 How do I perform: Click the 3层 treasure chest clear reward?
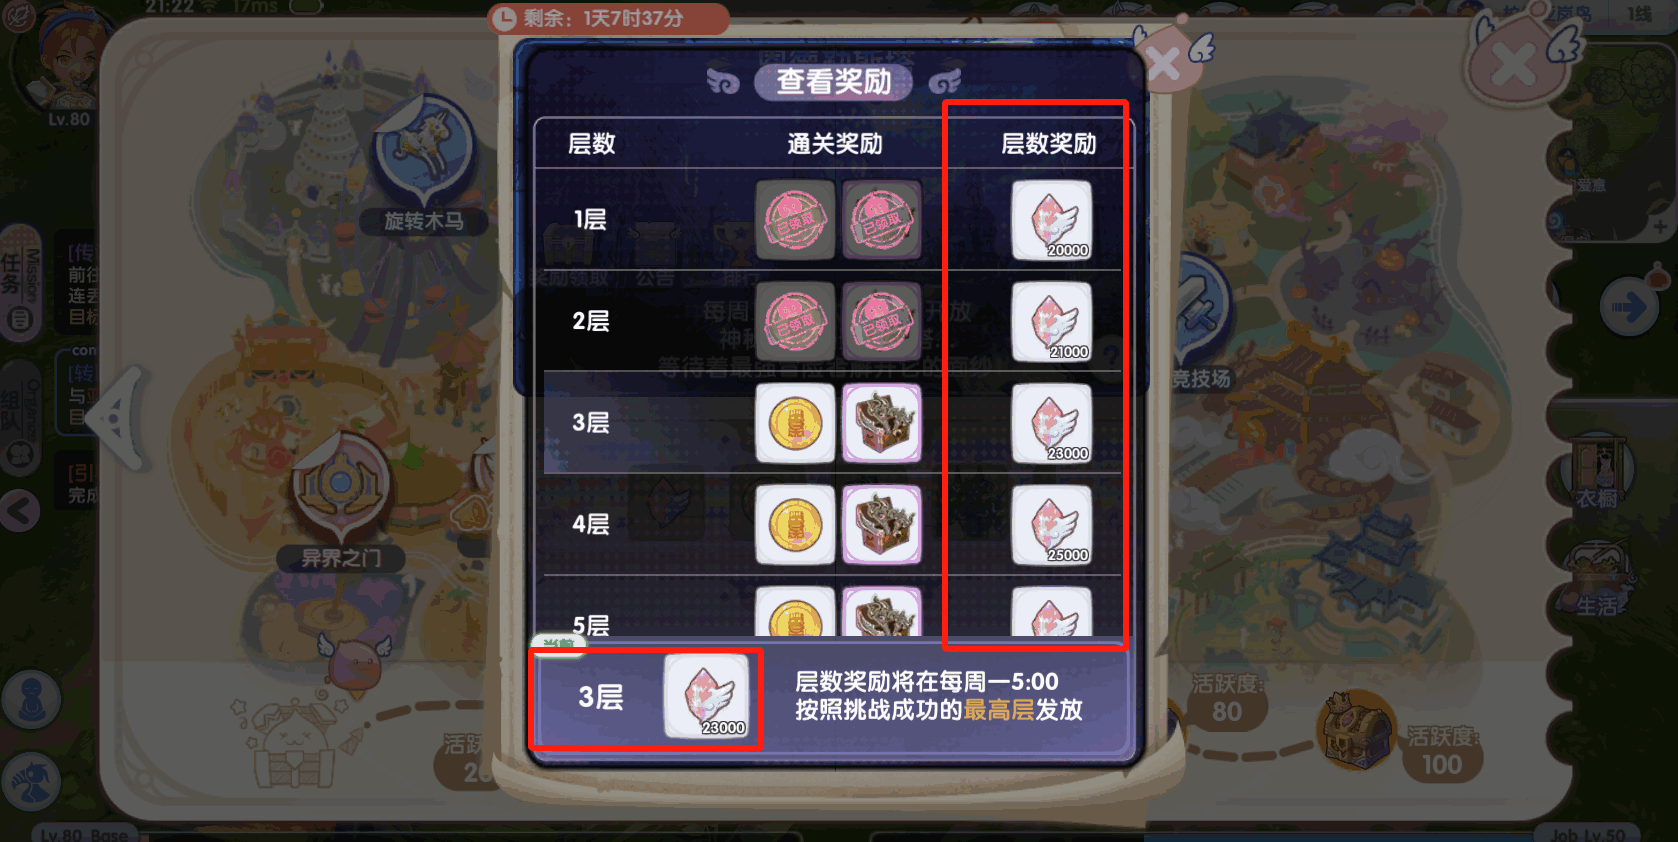coord(881,423)
